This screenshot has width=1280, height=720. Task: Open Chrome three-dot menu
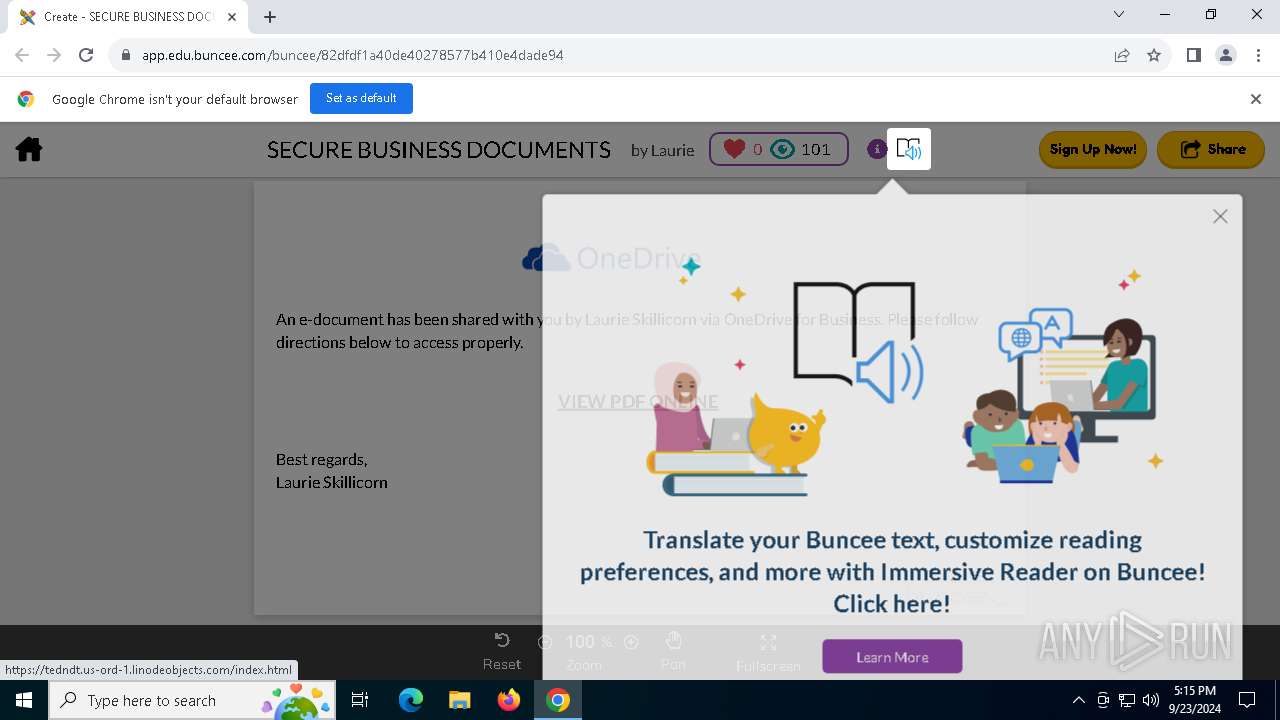coord(1259,55)
